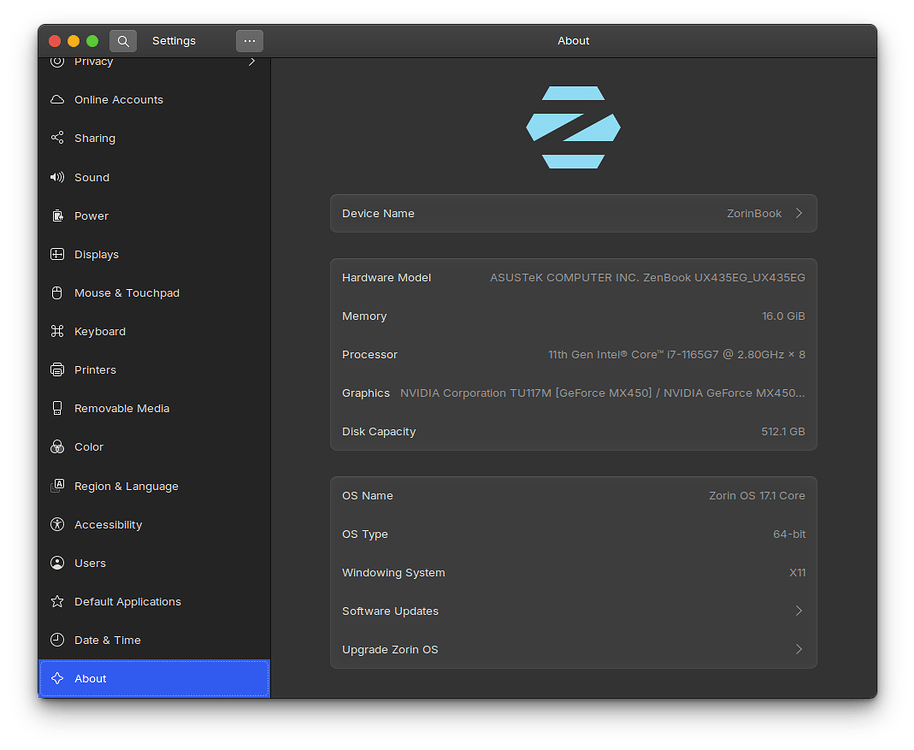The width and height of the screenshot is (914, 750).
Task: Expand the Privacy section arrow
Action: tap(252, 61)
